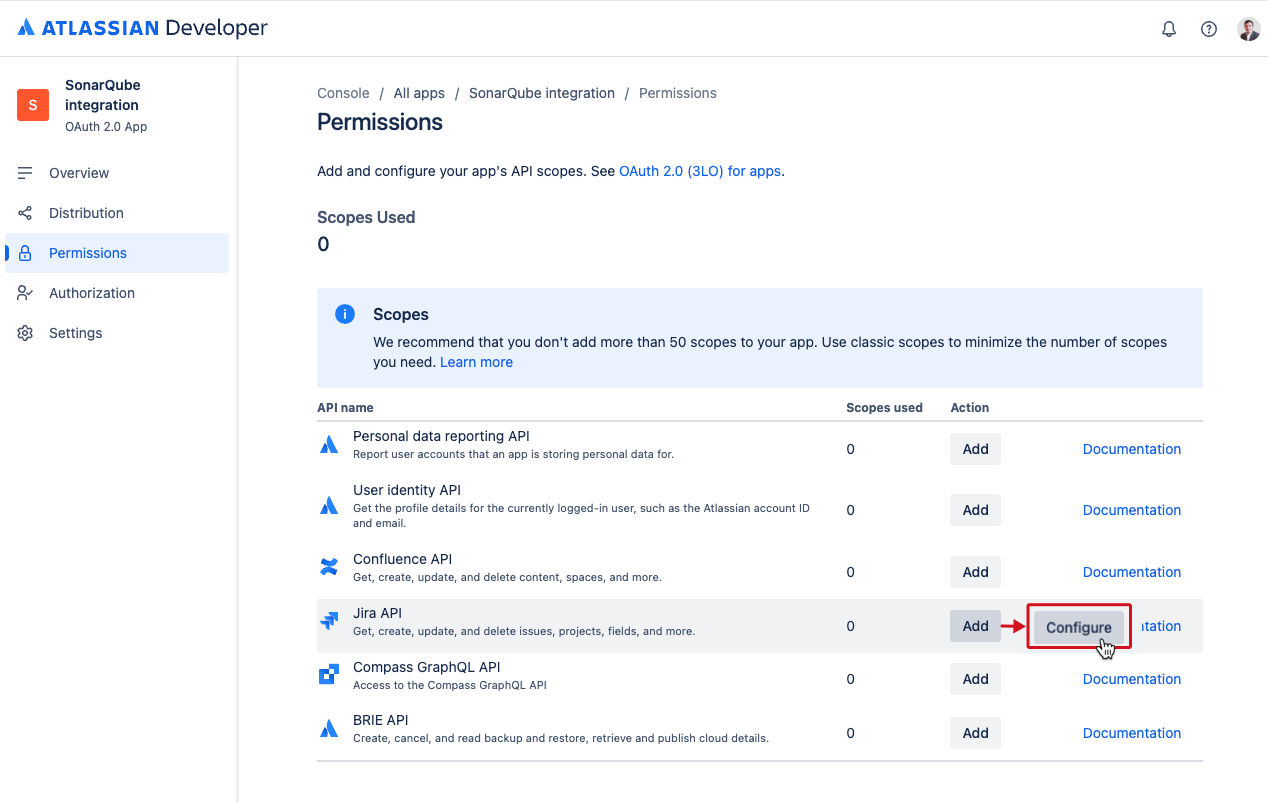The height and width of the screenshot is (802, 1268).
Task: Open the notifications bell icon
Action: (1168, 28)
